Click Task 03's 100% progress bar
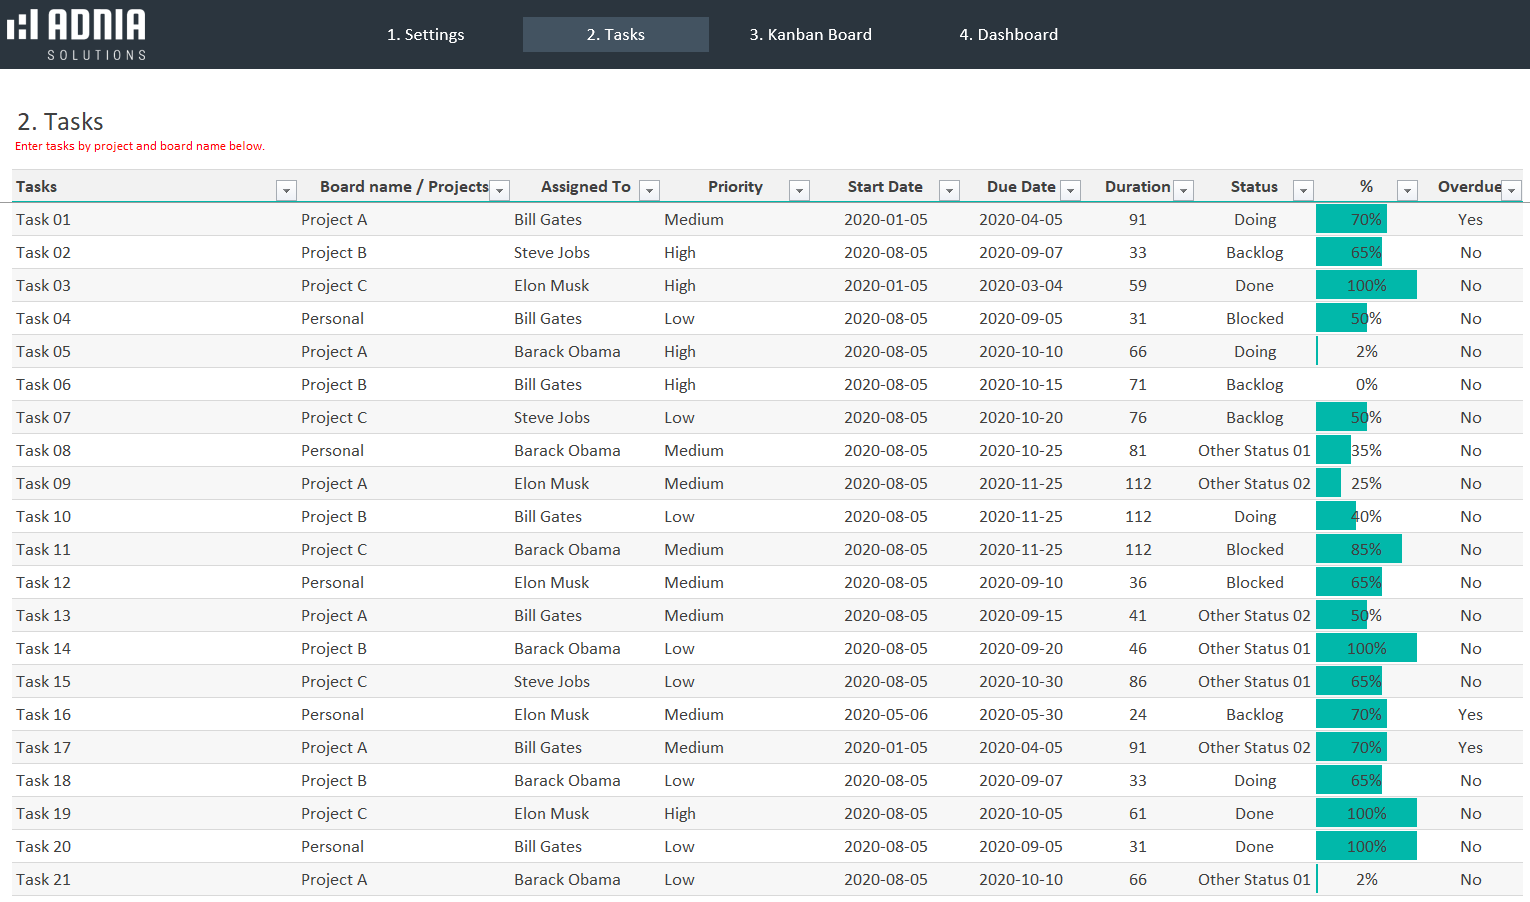Screen dimensions: 1530x902 [1366, 285]
